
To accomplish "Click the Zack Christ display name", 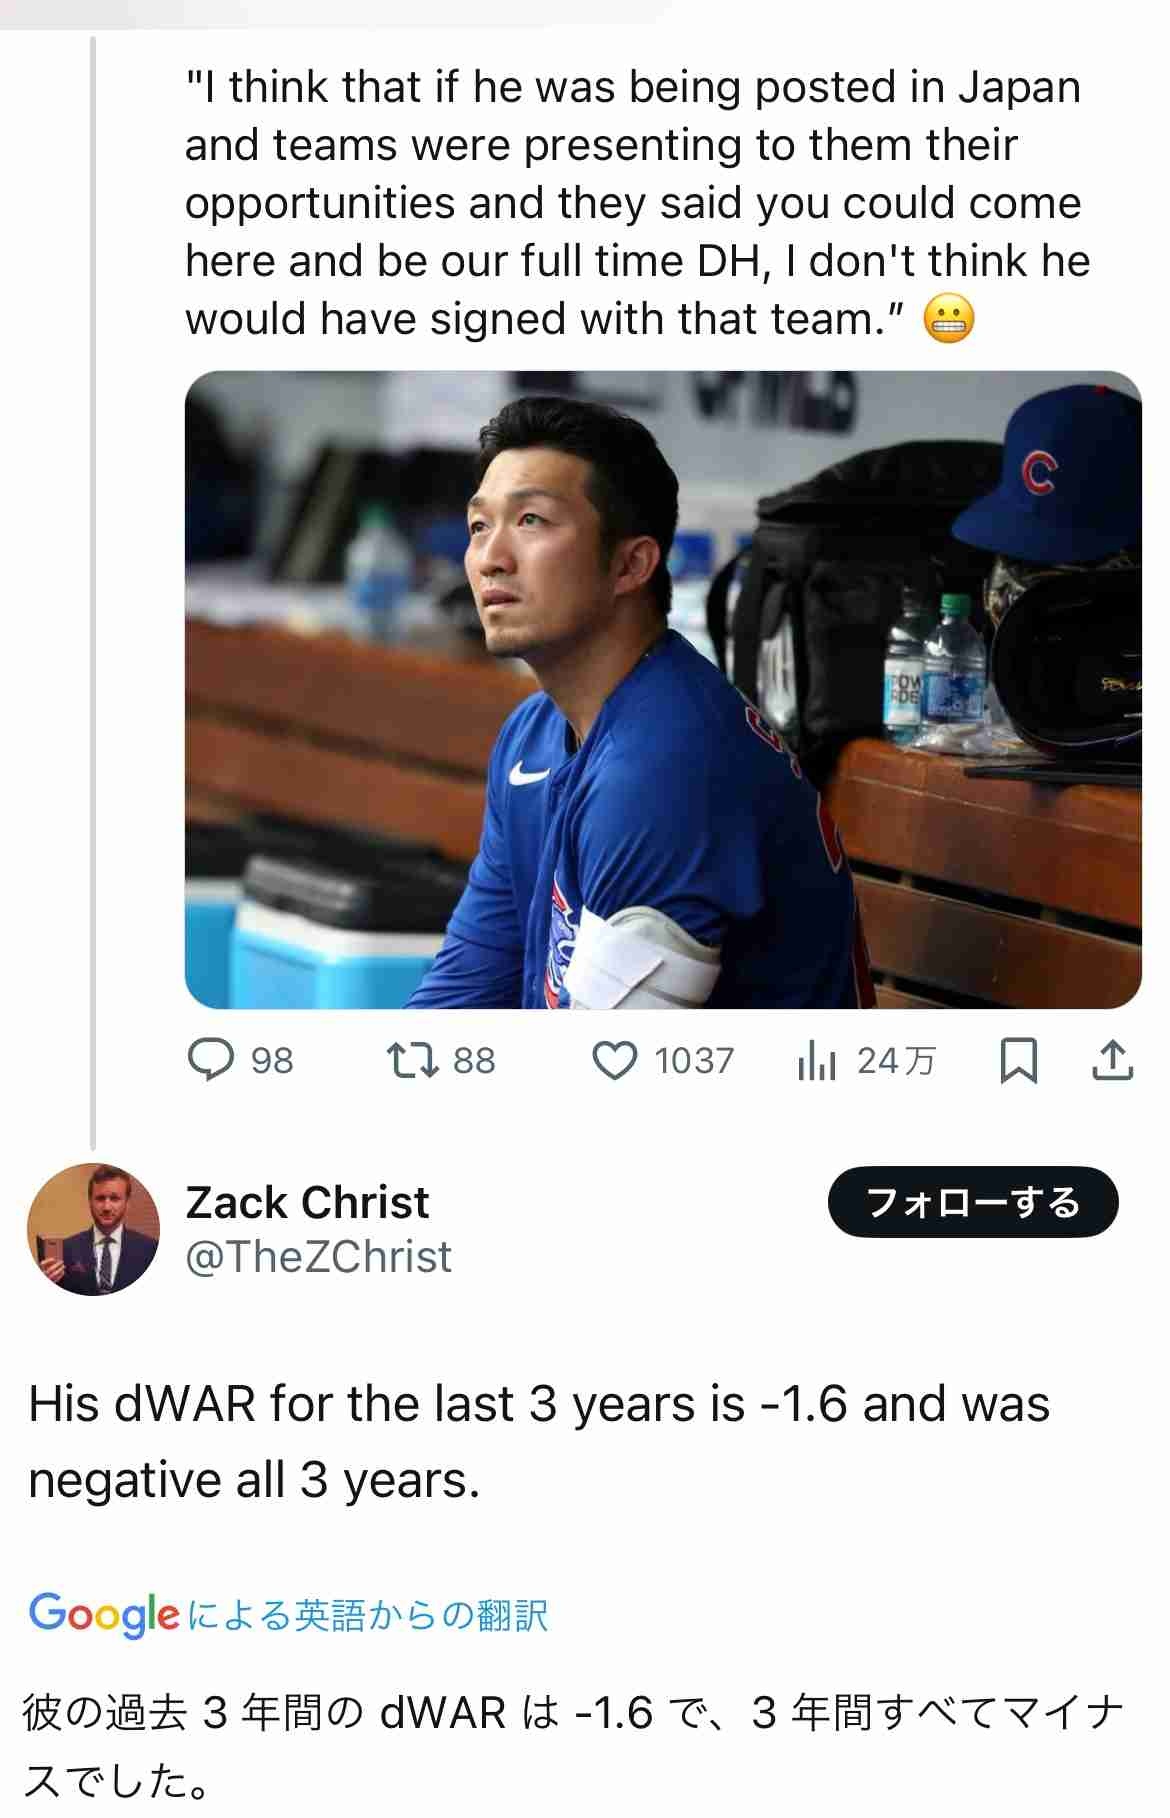I will pos(307,1202).
